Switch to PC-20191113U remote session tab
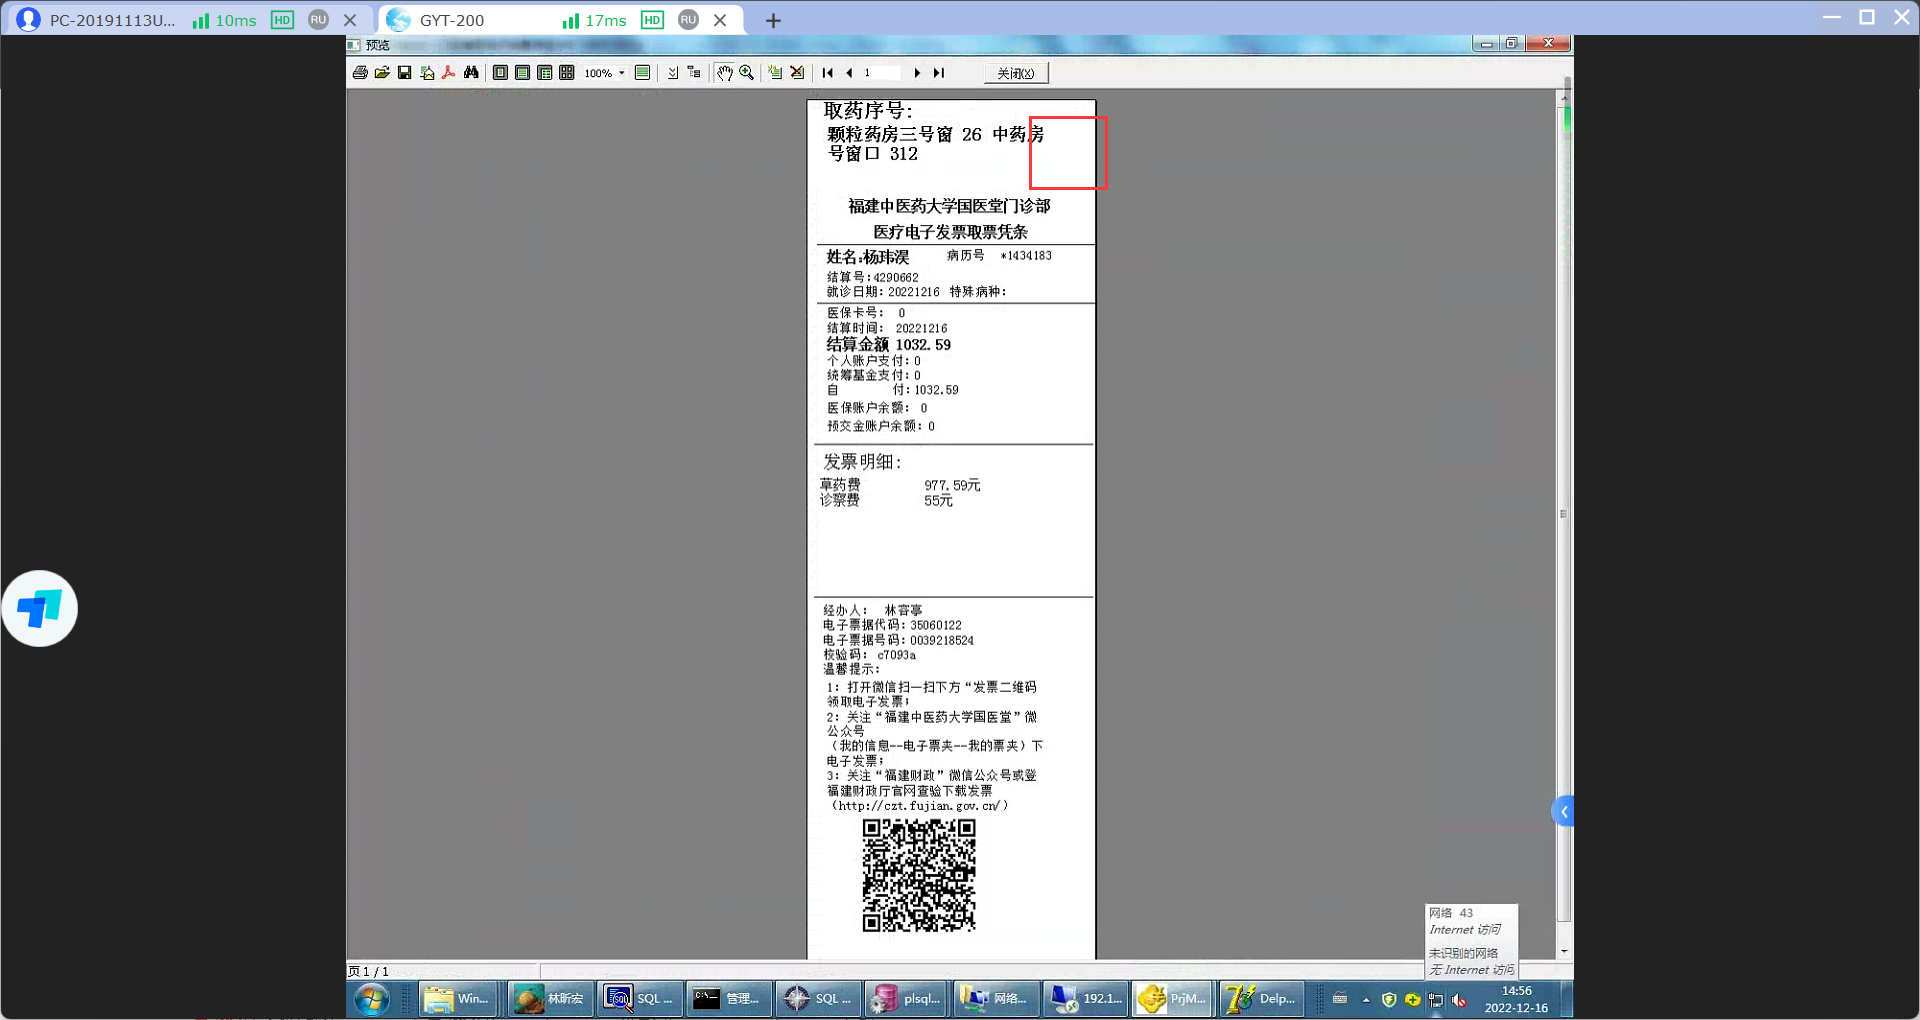The width and height of the screenshot is (1920, 1020). click(x=112, y=20)
